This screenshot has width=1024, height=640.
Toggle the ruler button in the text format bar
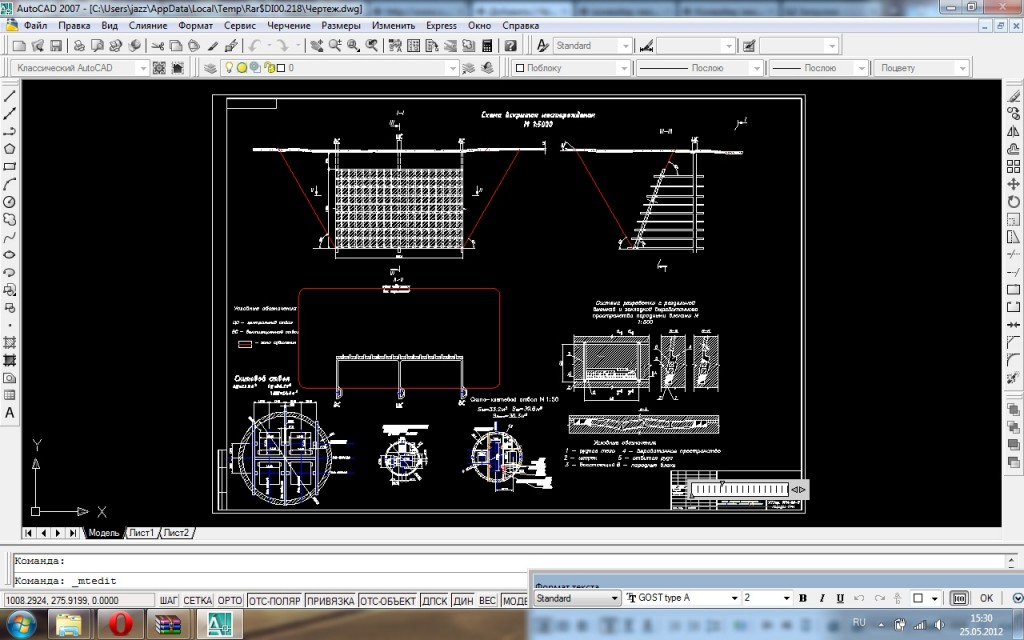tap(959, 598)
